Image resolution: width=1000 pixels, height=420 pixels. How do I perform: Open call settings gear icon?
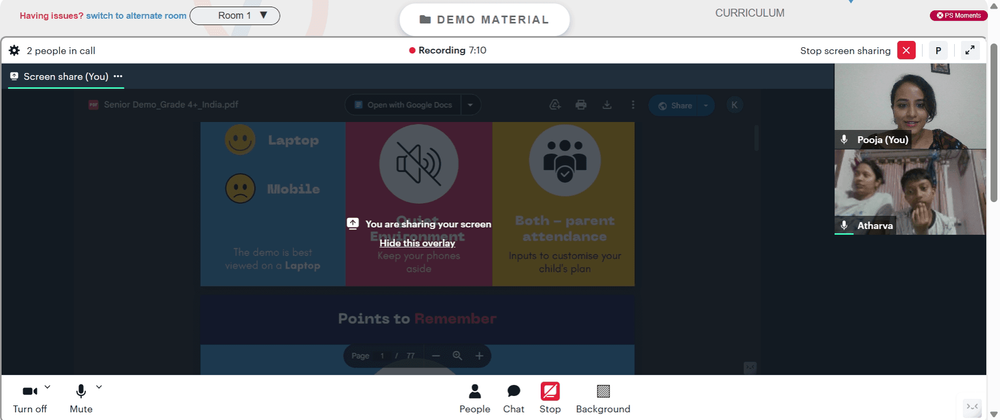pyautogui.click(x=14, y=50)
